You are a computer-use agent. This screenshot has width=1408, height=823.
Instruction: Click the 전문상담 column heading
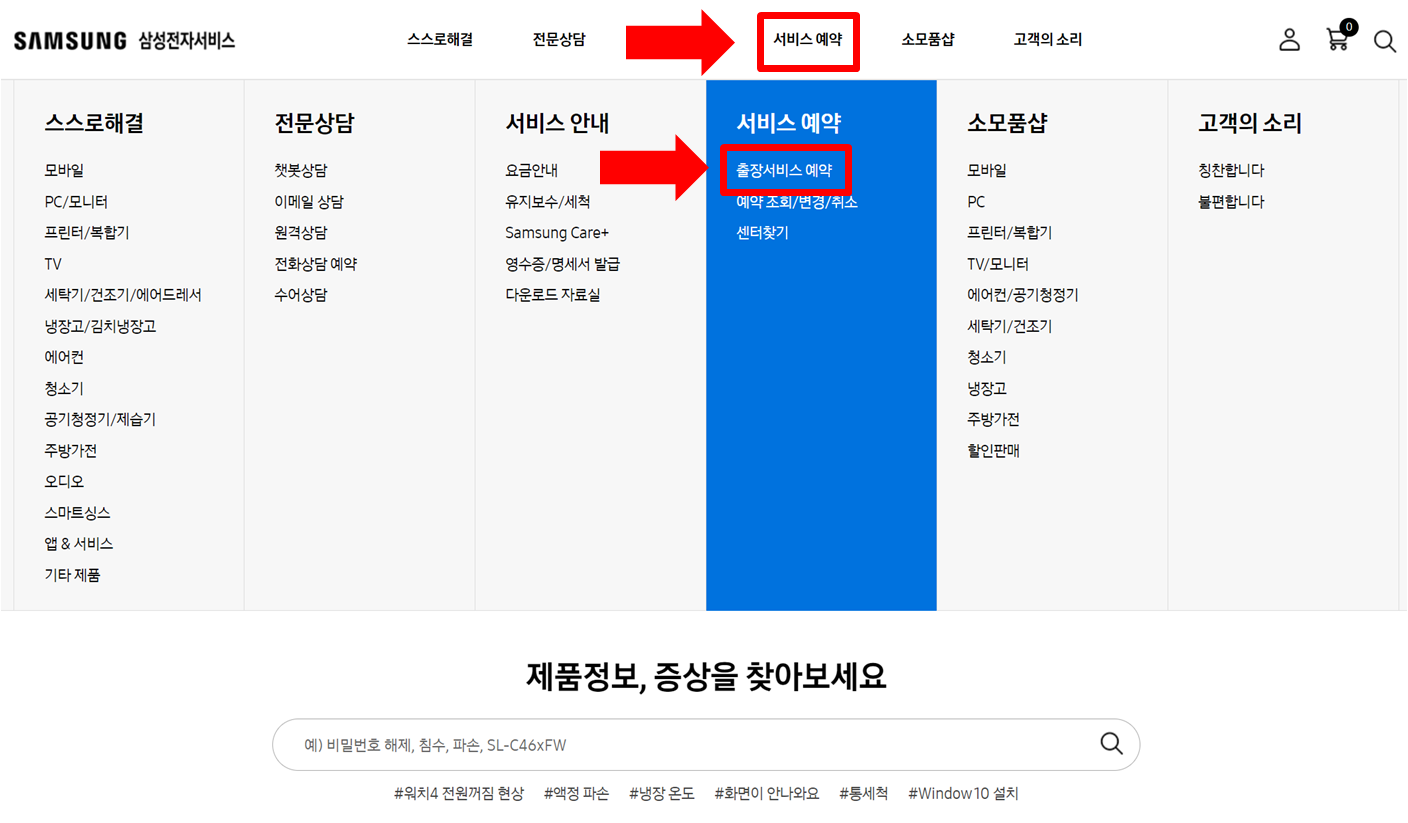coord(315,124)
